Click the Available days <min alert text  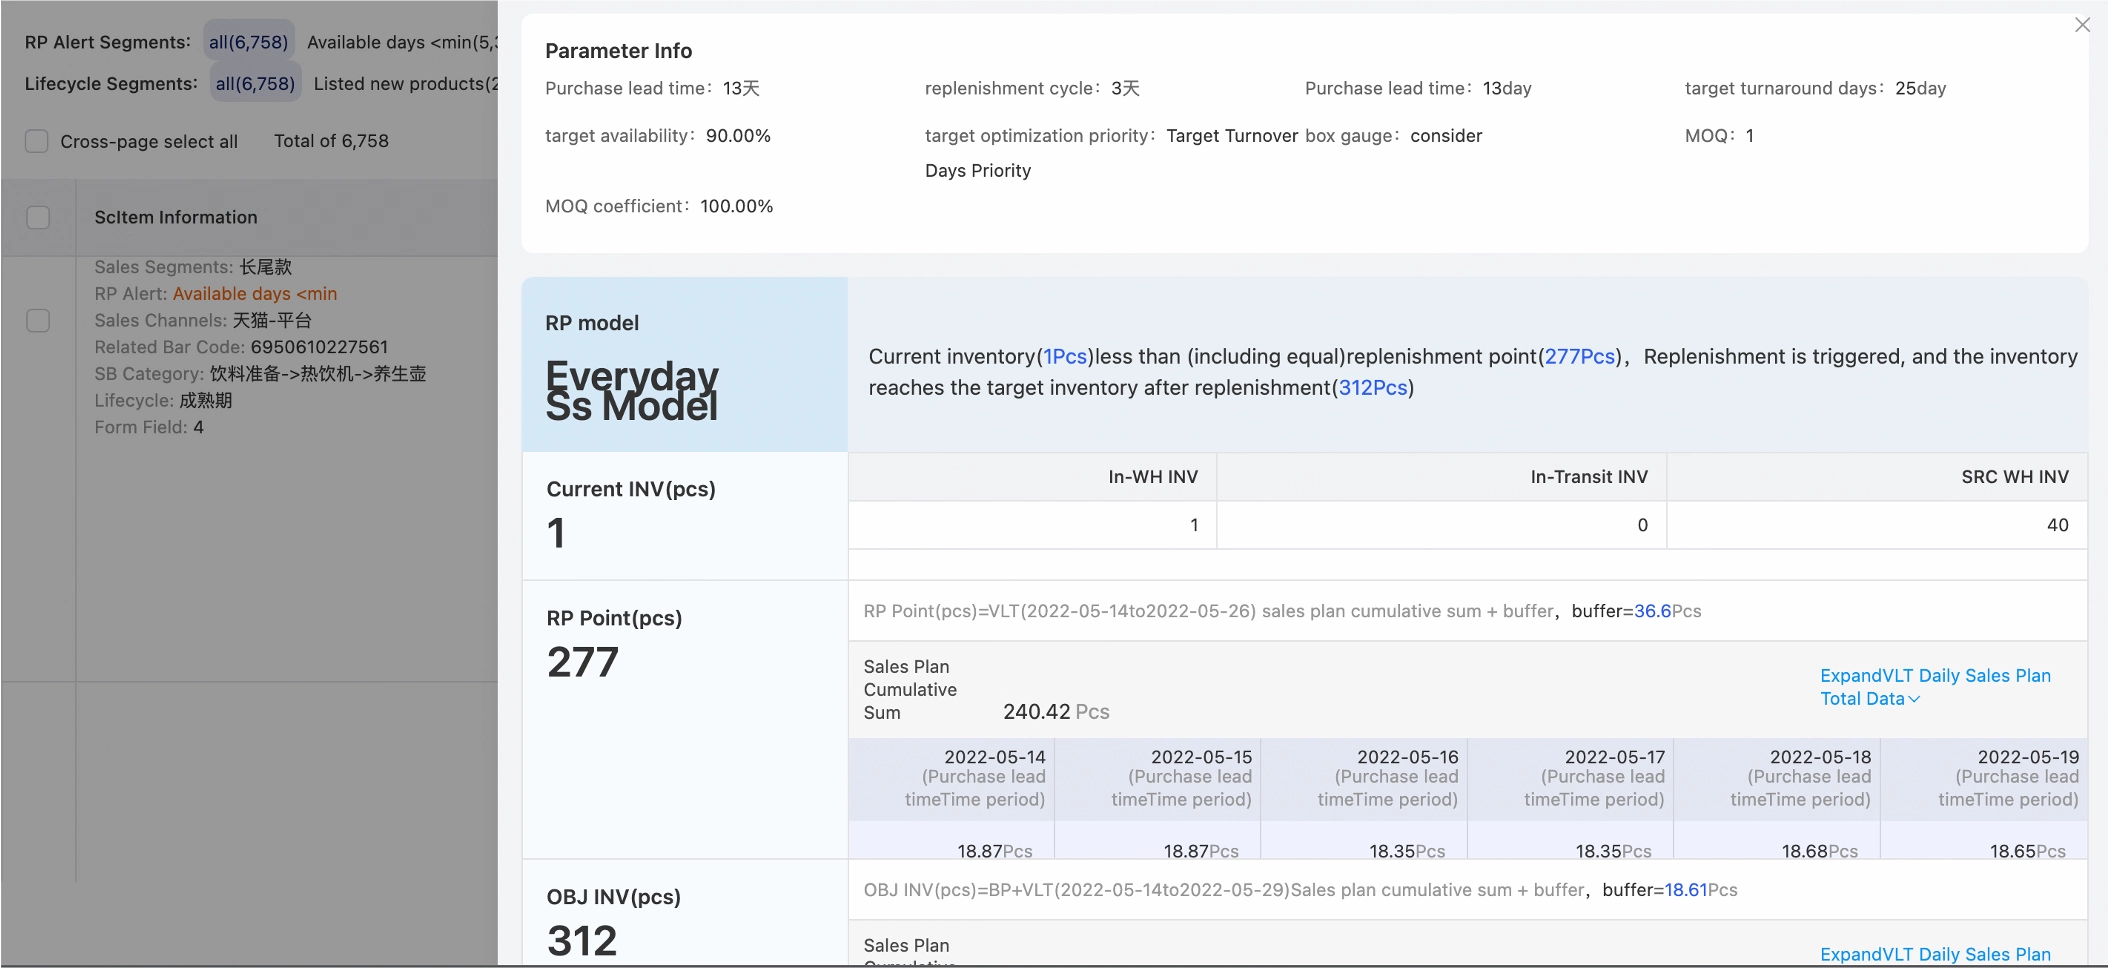pyautogui.click(x=254, y=294)
